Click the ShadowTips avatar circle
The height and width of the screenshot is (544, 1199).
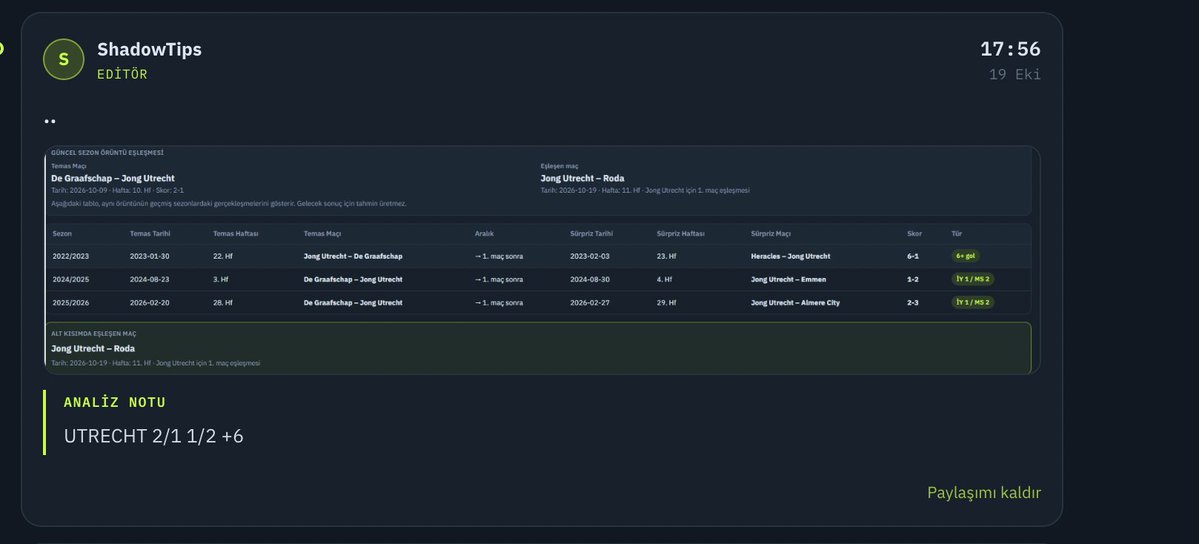tap(63, 59)
